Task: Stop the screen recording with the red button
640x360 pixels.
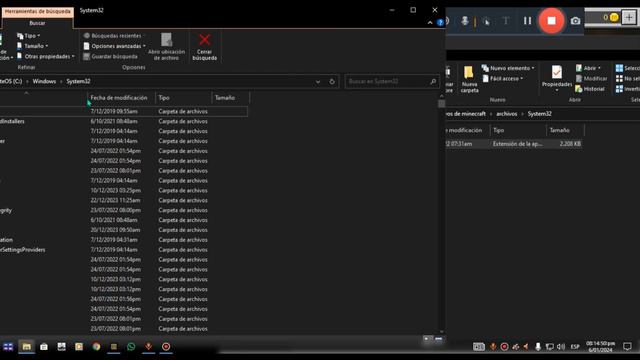Action: coord(551,20)
